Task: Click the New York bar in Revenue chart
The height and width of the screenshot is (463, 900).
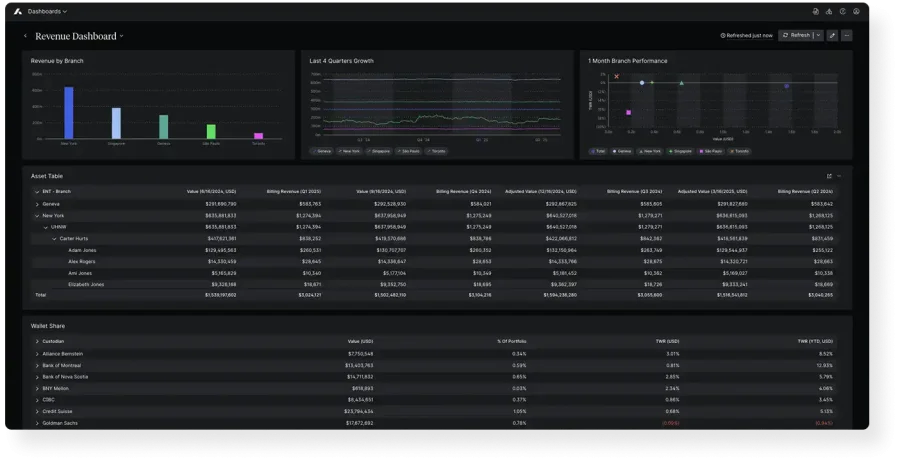Action: click(69, 112)
